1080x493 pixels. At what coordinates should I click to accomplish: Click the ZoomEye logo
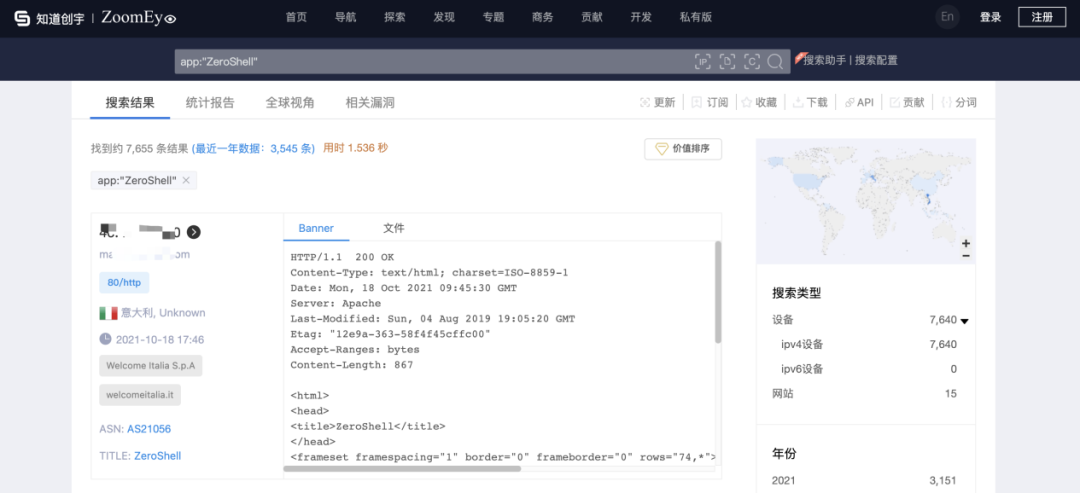[x=138, y=19]
